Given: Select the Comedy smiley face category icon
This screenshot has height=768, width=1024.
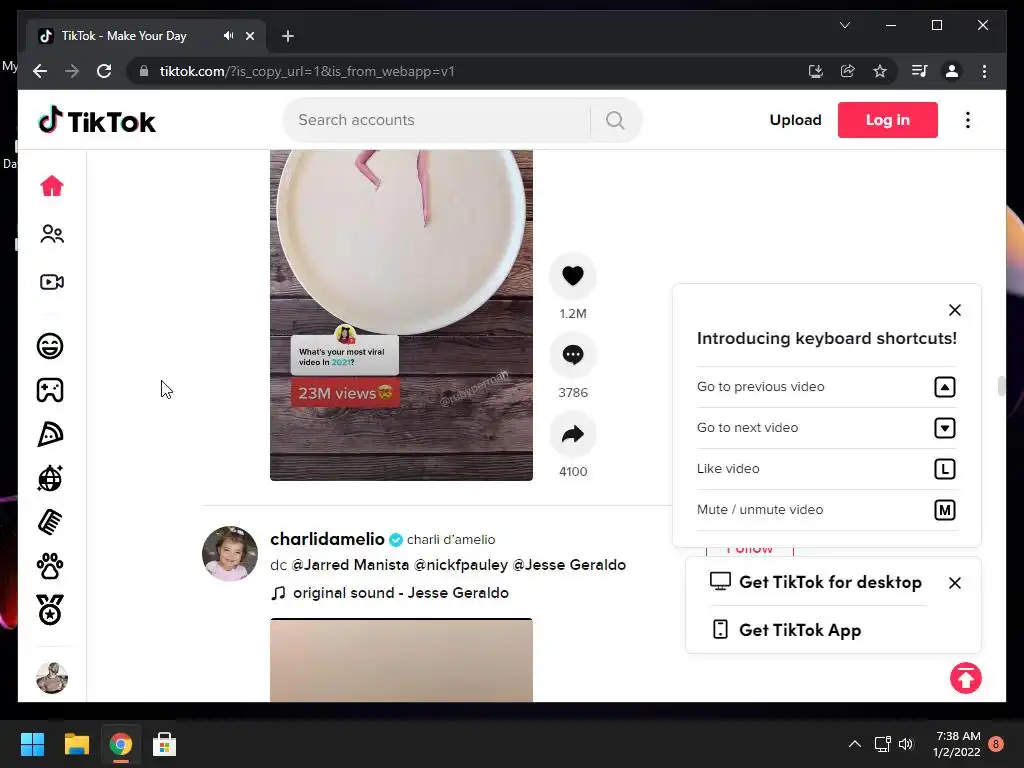Looking at the screenshot, I should [x=50, y=345].
